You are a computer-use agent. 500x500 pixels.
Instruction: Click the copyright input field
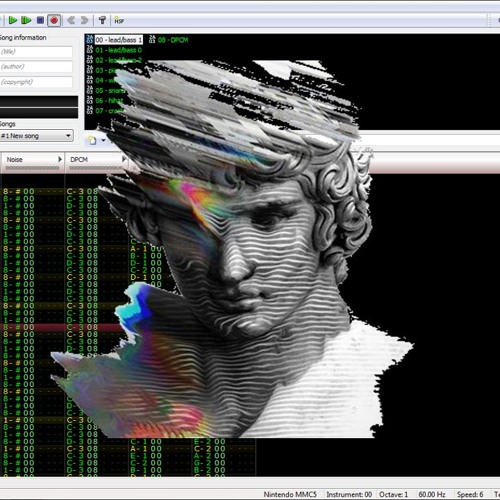[x=36, y=82]
